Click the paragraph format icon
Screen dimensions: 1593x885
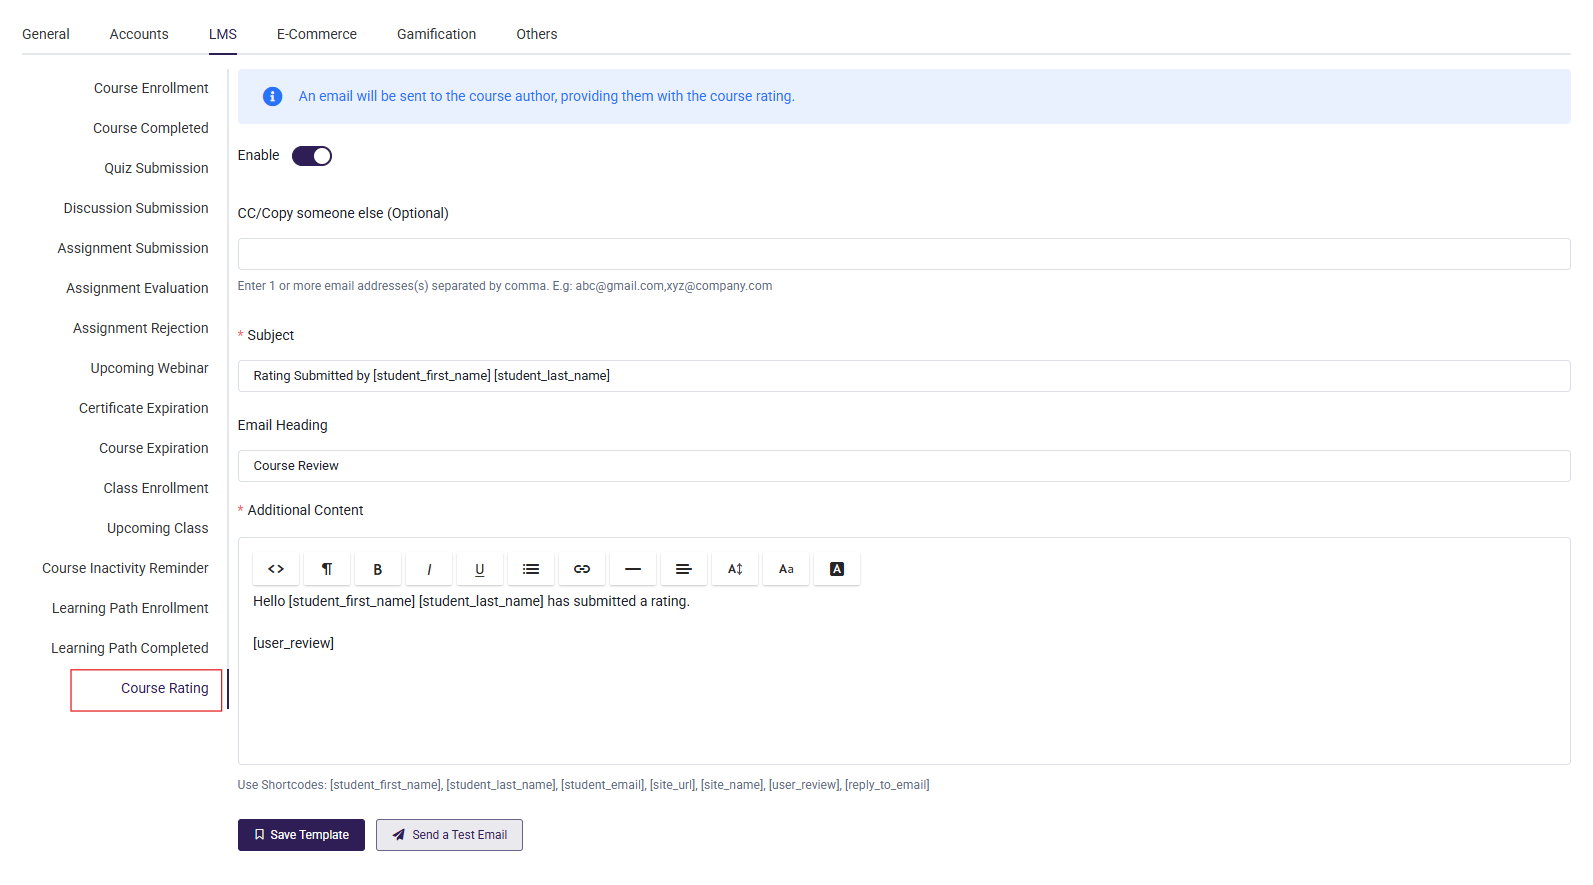[x=327, y=569]
